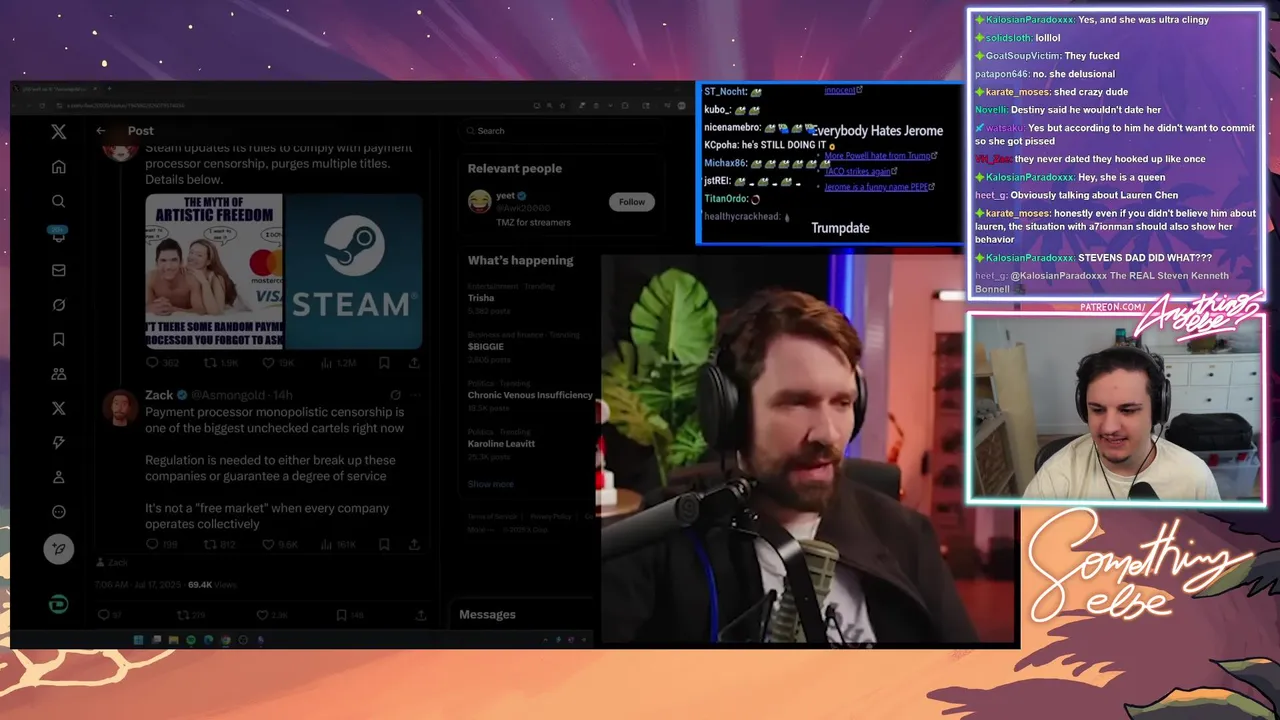
Task: Like Zack's tweet (9.6K)
Action: click(279, 545)
